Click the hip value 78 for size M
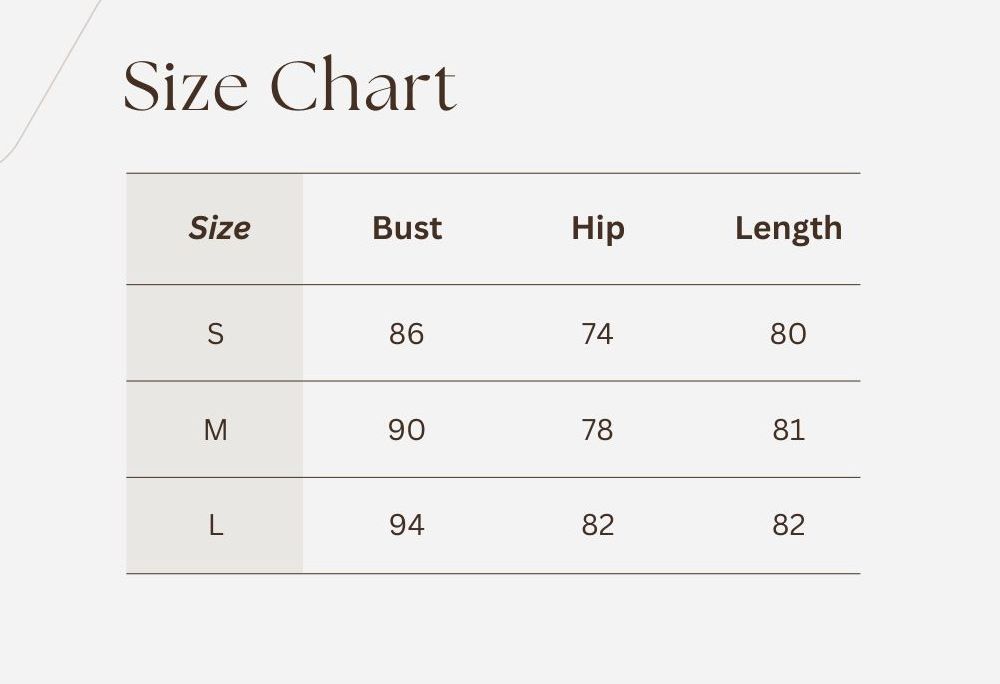Image resolution: width=1000 pixels, height=684 pixels. pyautogui.click(x=598, y=430)
